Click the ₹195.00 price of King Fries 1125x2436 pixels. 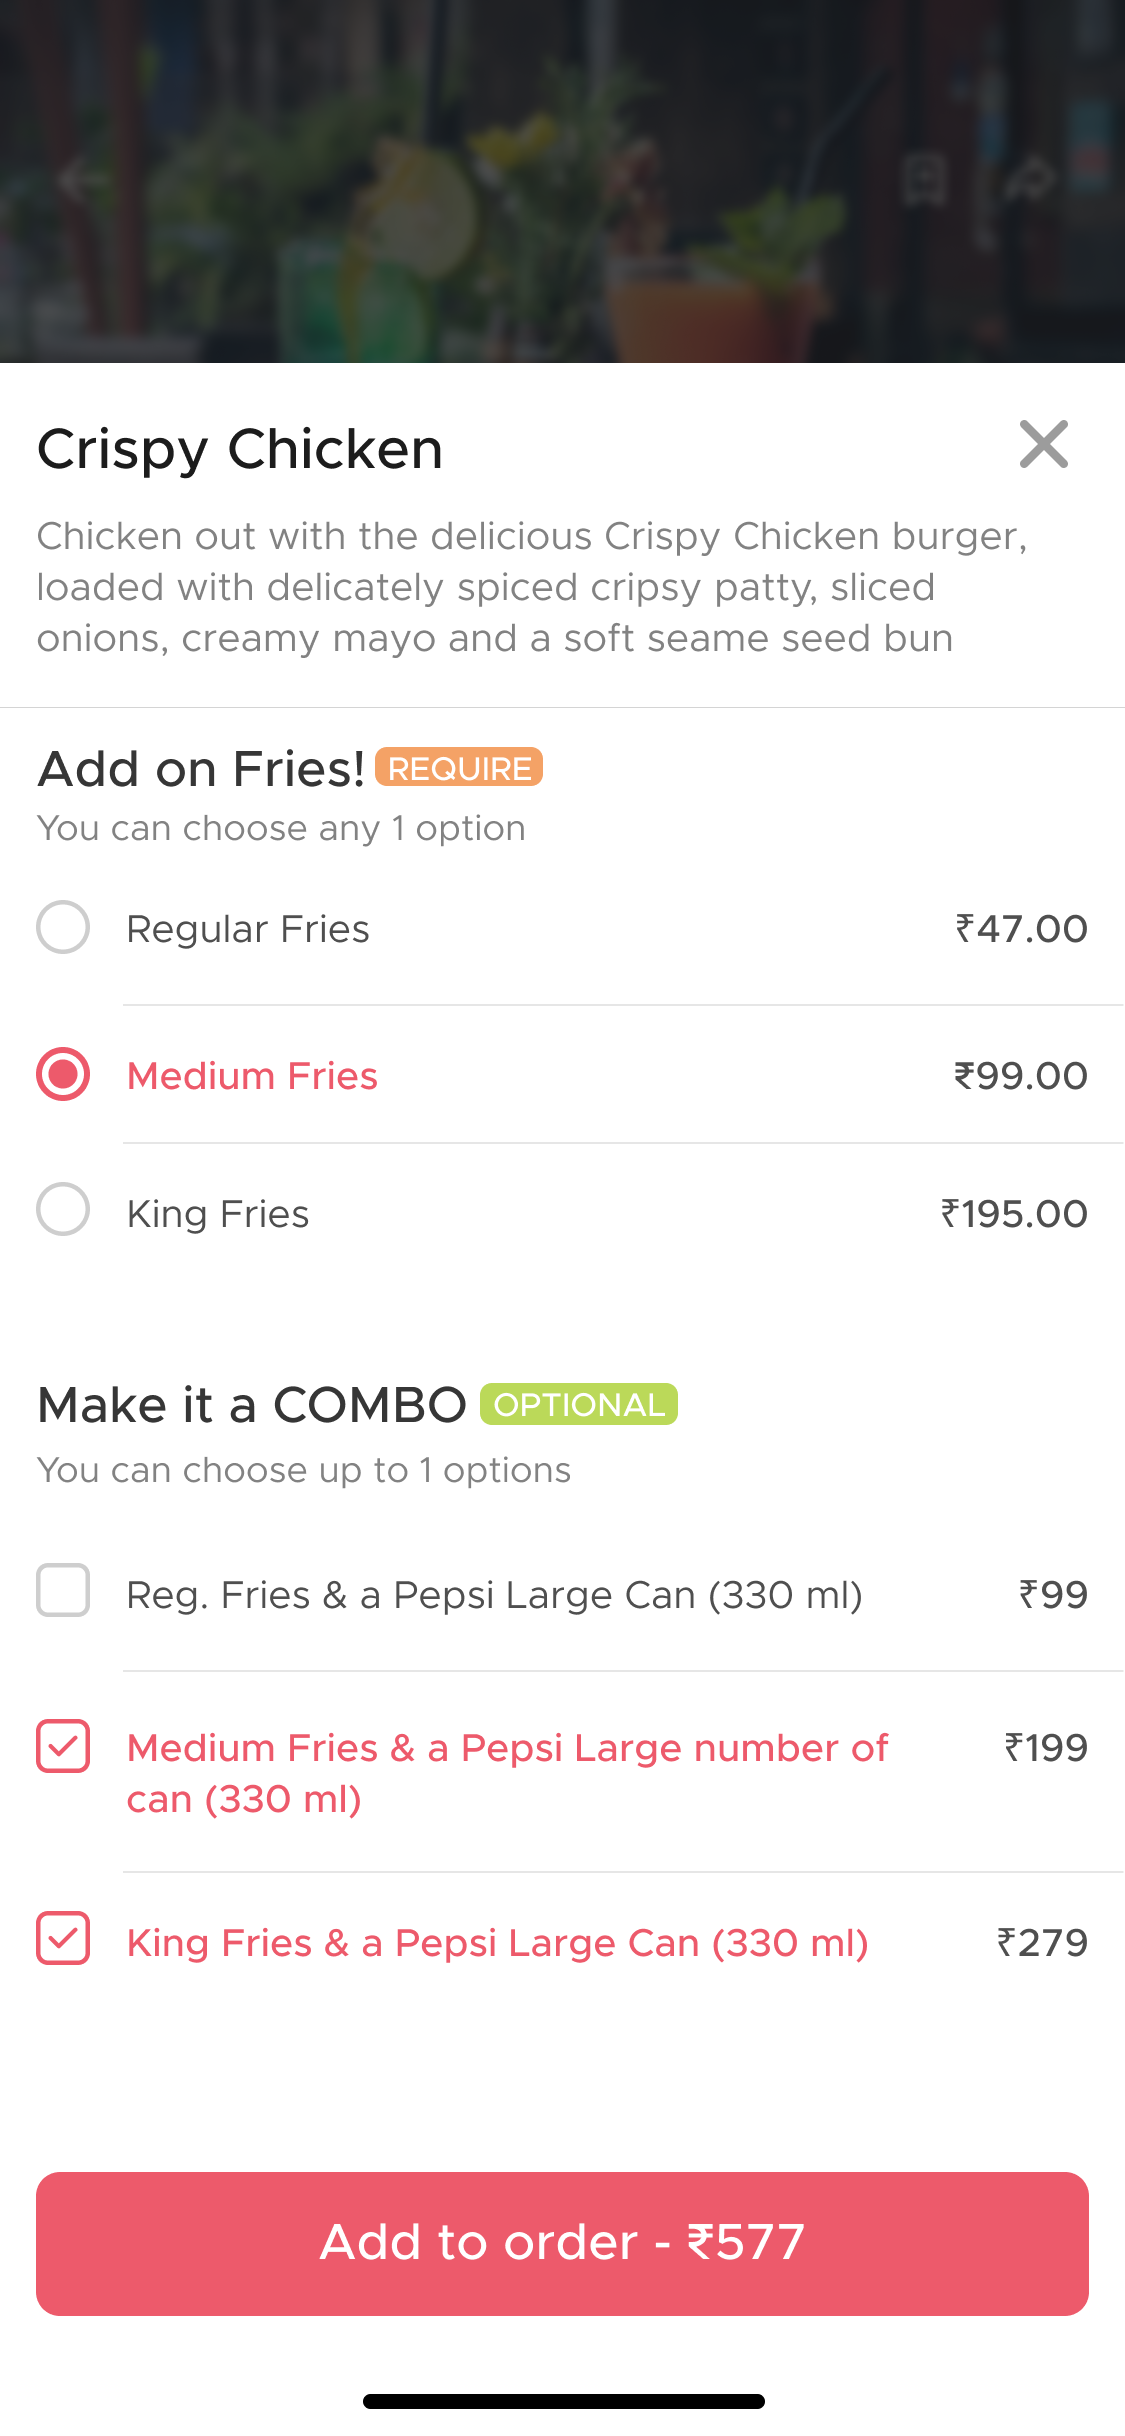coord(1014,1214)
